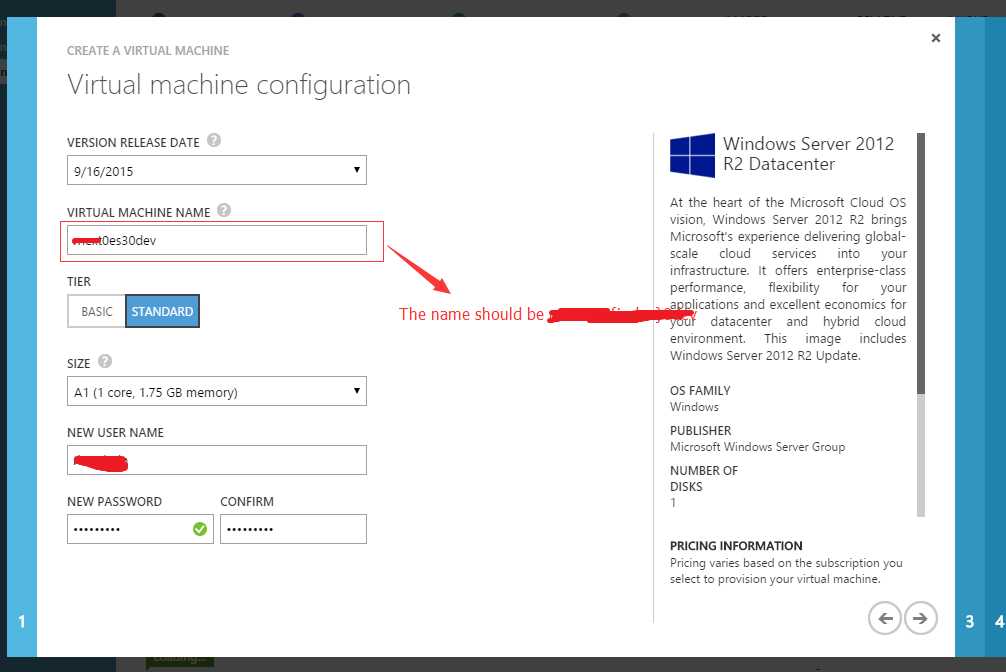Click help icon beside Version Release Date
Image resolution: width=1006 pixels, height=672 pixels.
pos(214,141)
